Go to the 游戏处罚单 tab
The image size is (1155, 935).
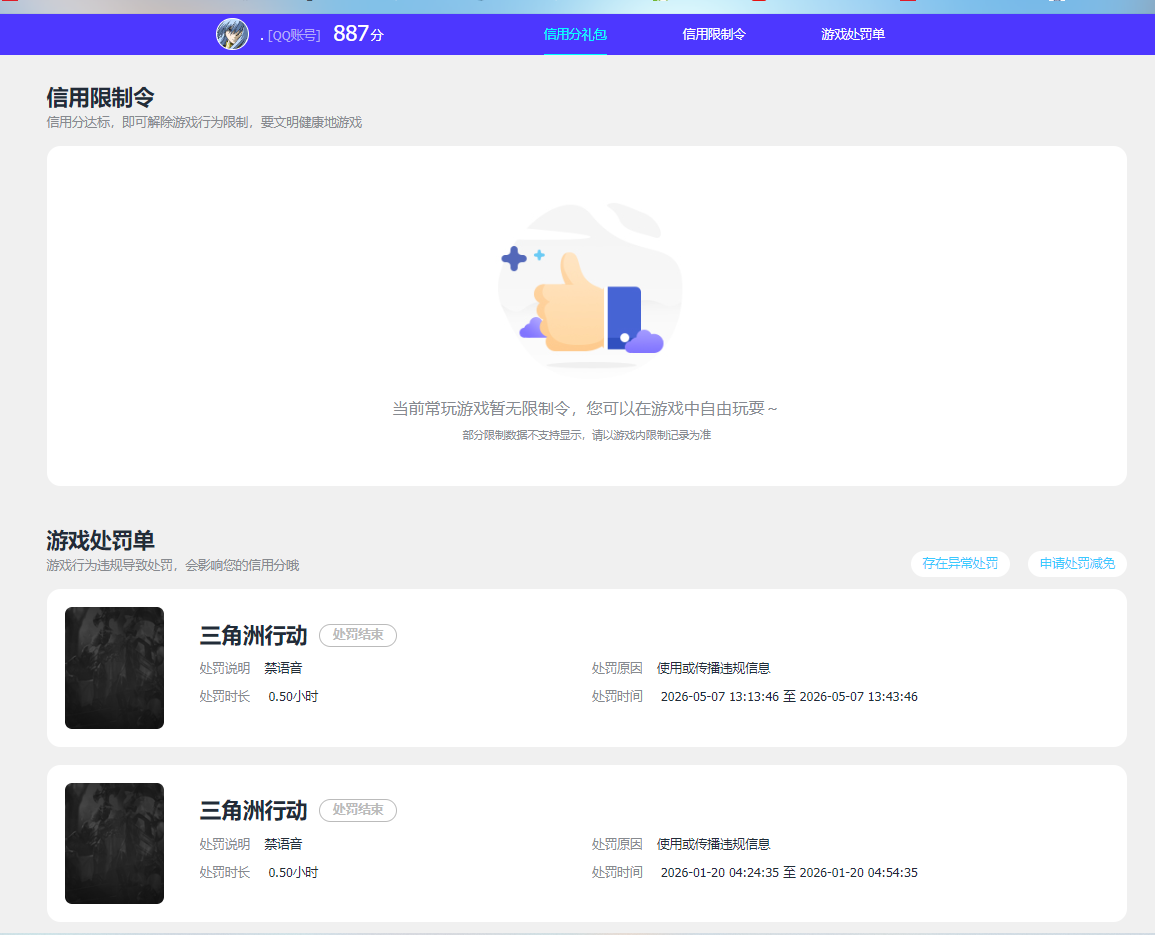[x=853, y=34]
